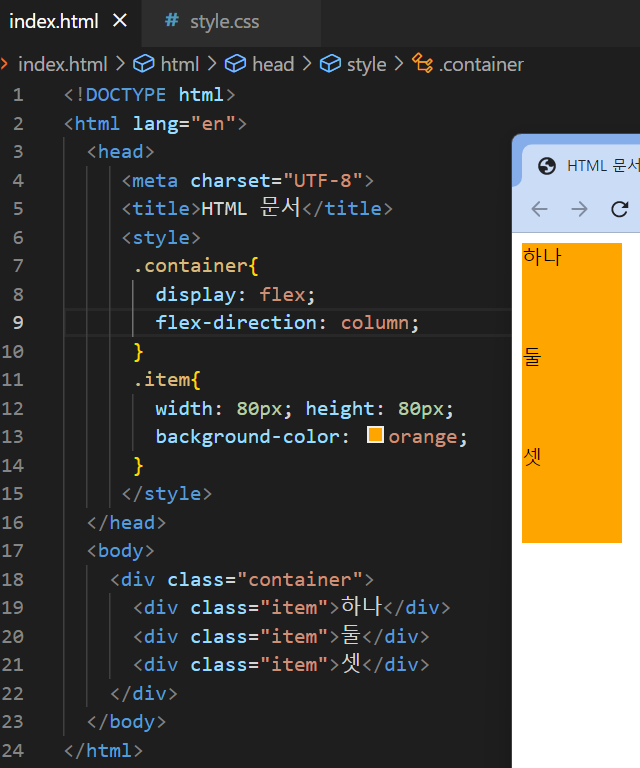The image size is (640, 768).
Task: Click '셋' item in browser preview
Action: 571,493
